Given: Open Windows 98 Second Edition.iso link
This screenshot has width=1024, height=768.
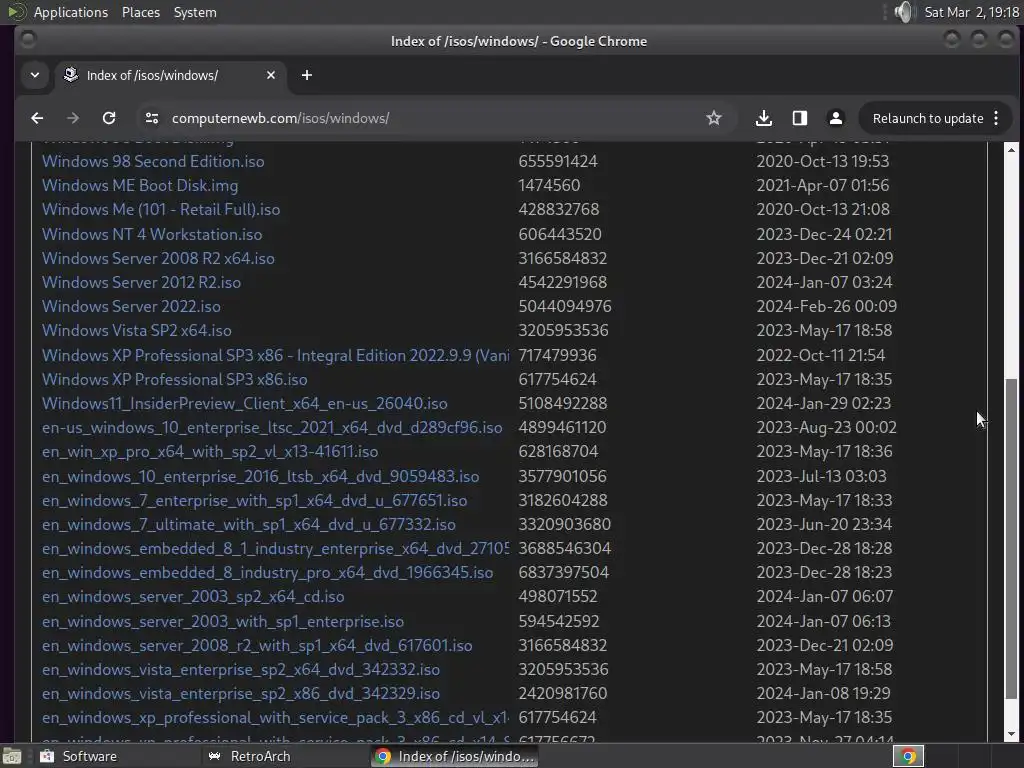Looking at the screenshot, I should click(x=153, y=161).
